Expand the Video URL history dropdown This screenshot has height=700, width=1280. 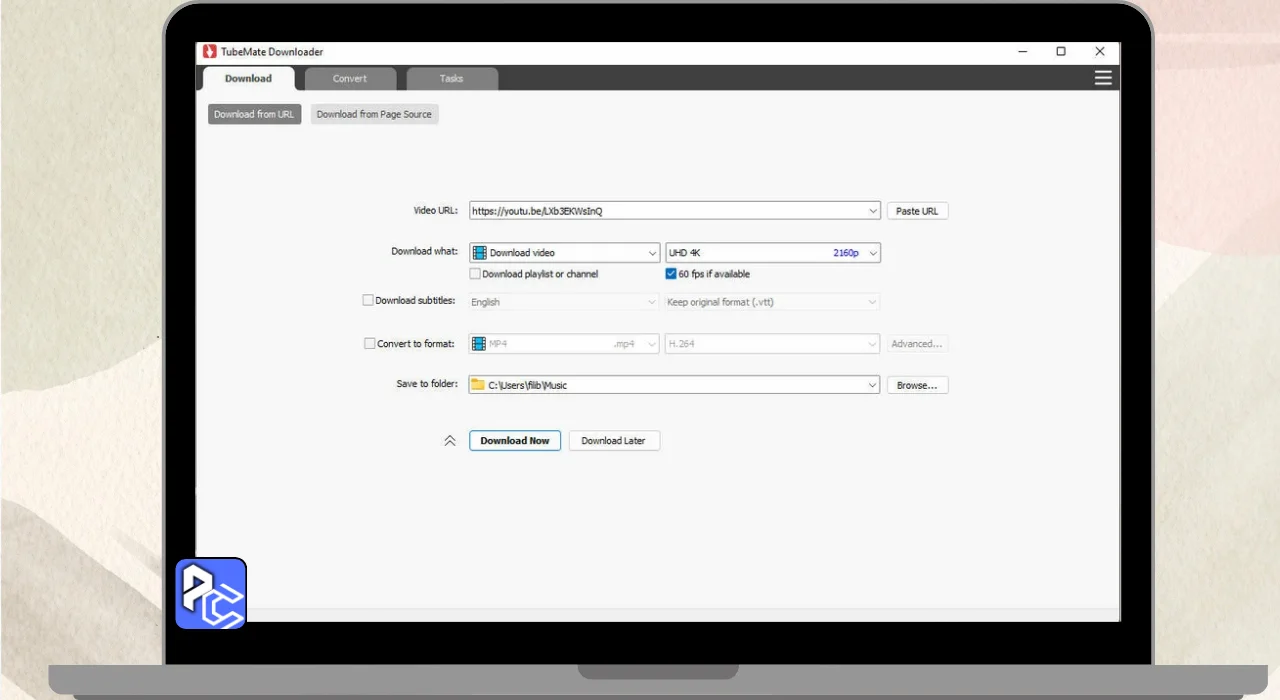[873, 211]
